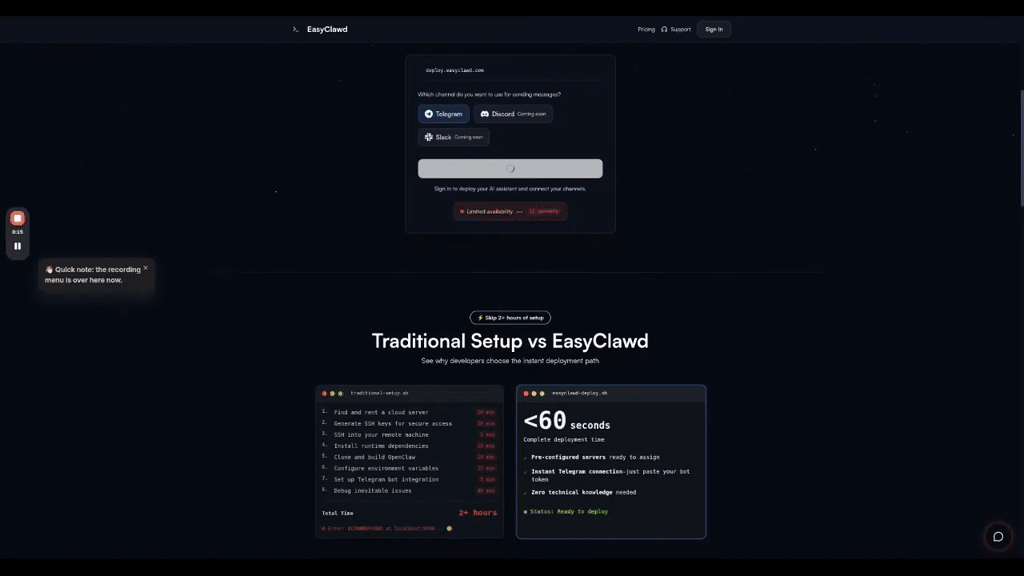Image resolution: width=1024 pixels, height=576 pixels.
Task: Click the Slack logo icon
Action: (x=428, y=137)
